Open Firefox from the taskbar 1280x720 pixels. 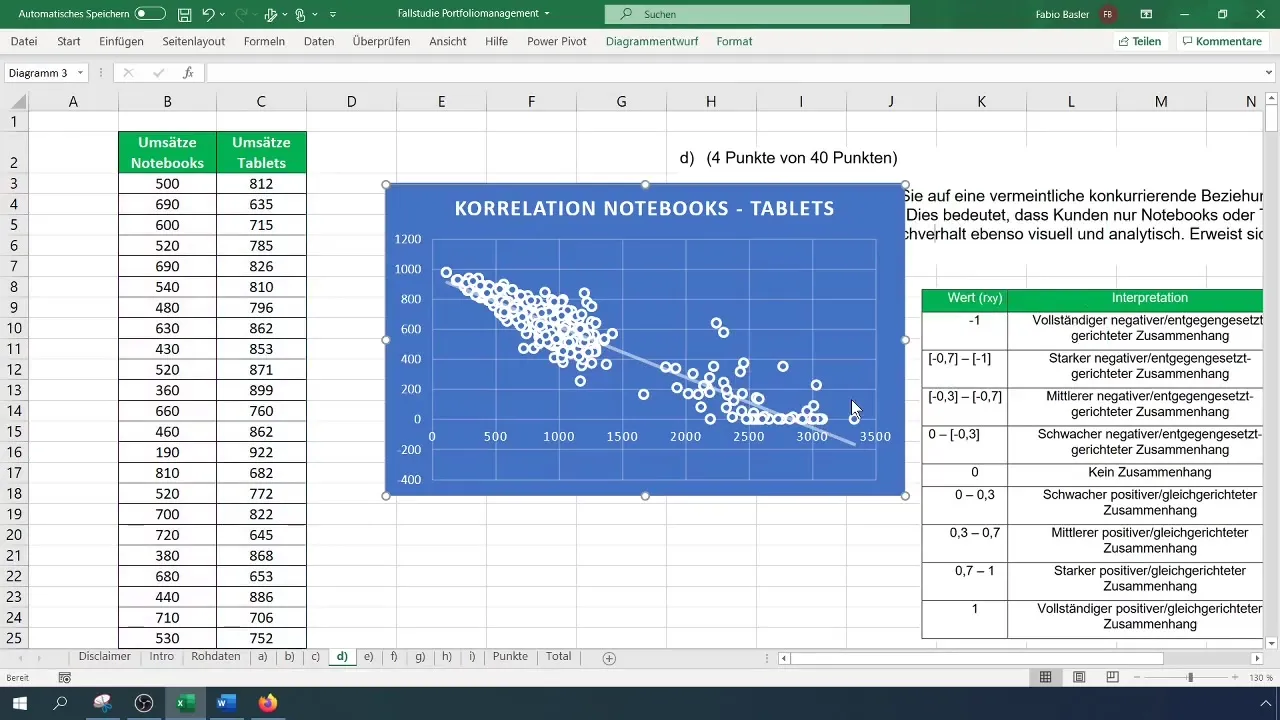coord(266,703)
